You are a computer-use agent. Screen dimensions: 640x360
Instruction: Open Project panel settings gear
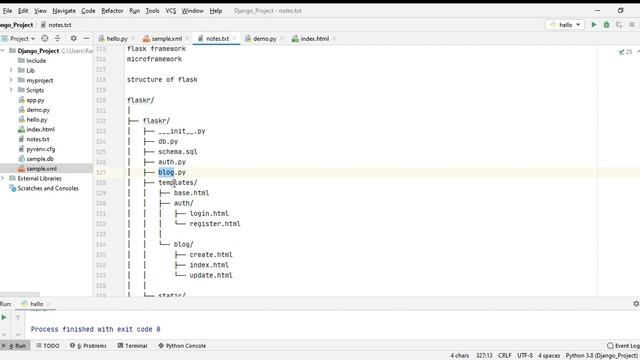pyautogui.click(x=73, y=38)
